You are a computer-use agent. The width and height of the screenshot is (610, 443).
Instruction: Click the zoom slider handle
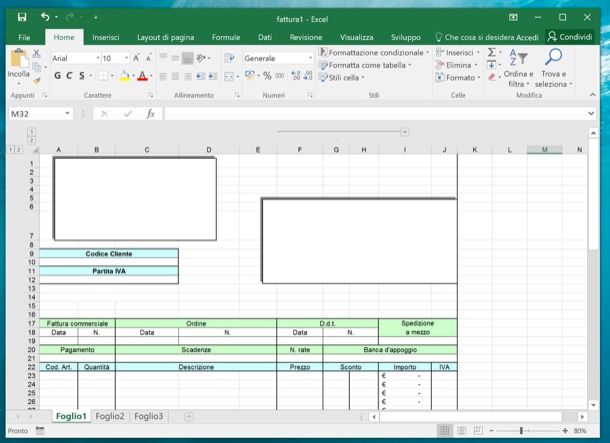pos(521,431)
